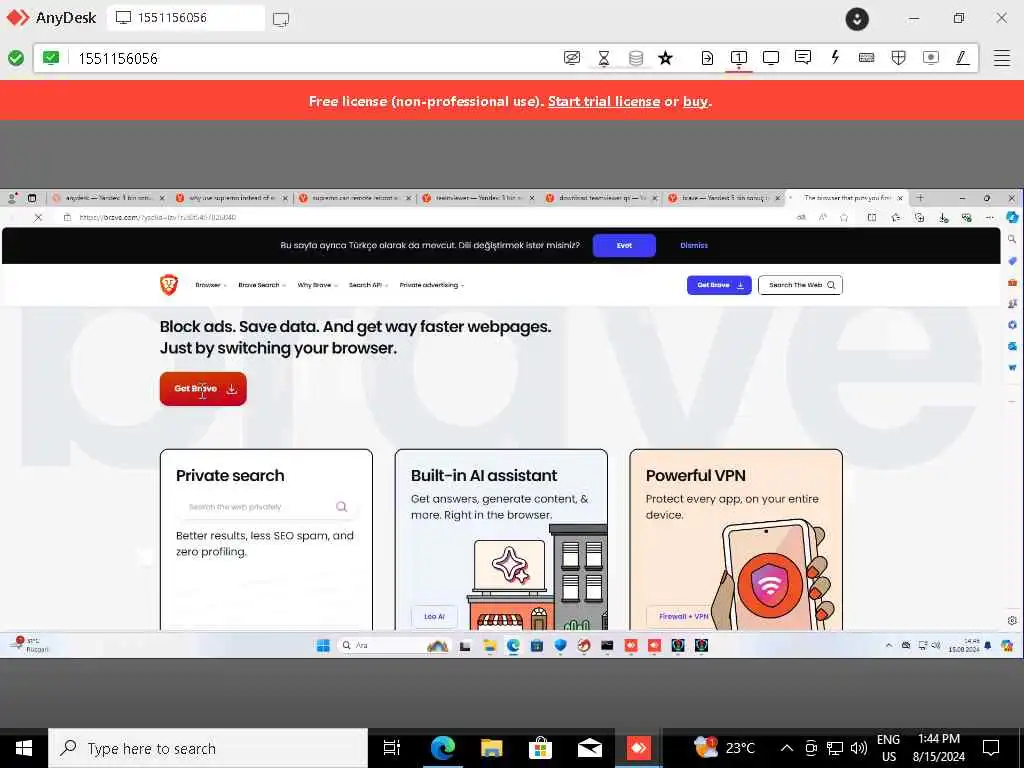
Task: Click the brave.com address bar in remote browser
Action: 418,217
